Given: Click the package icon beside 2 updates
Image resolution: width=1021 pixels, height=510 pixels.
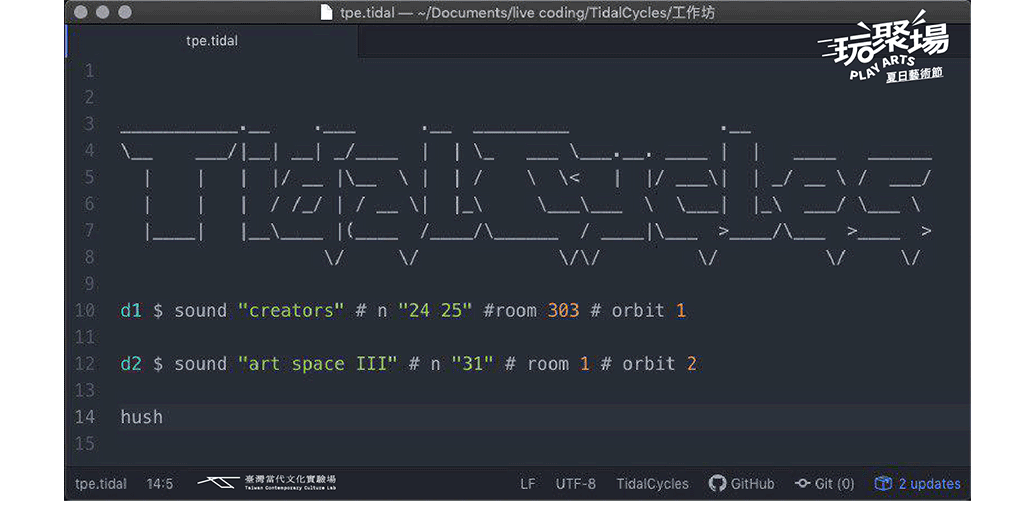Looking at the screenshot, I should (x=883, y=484).
